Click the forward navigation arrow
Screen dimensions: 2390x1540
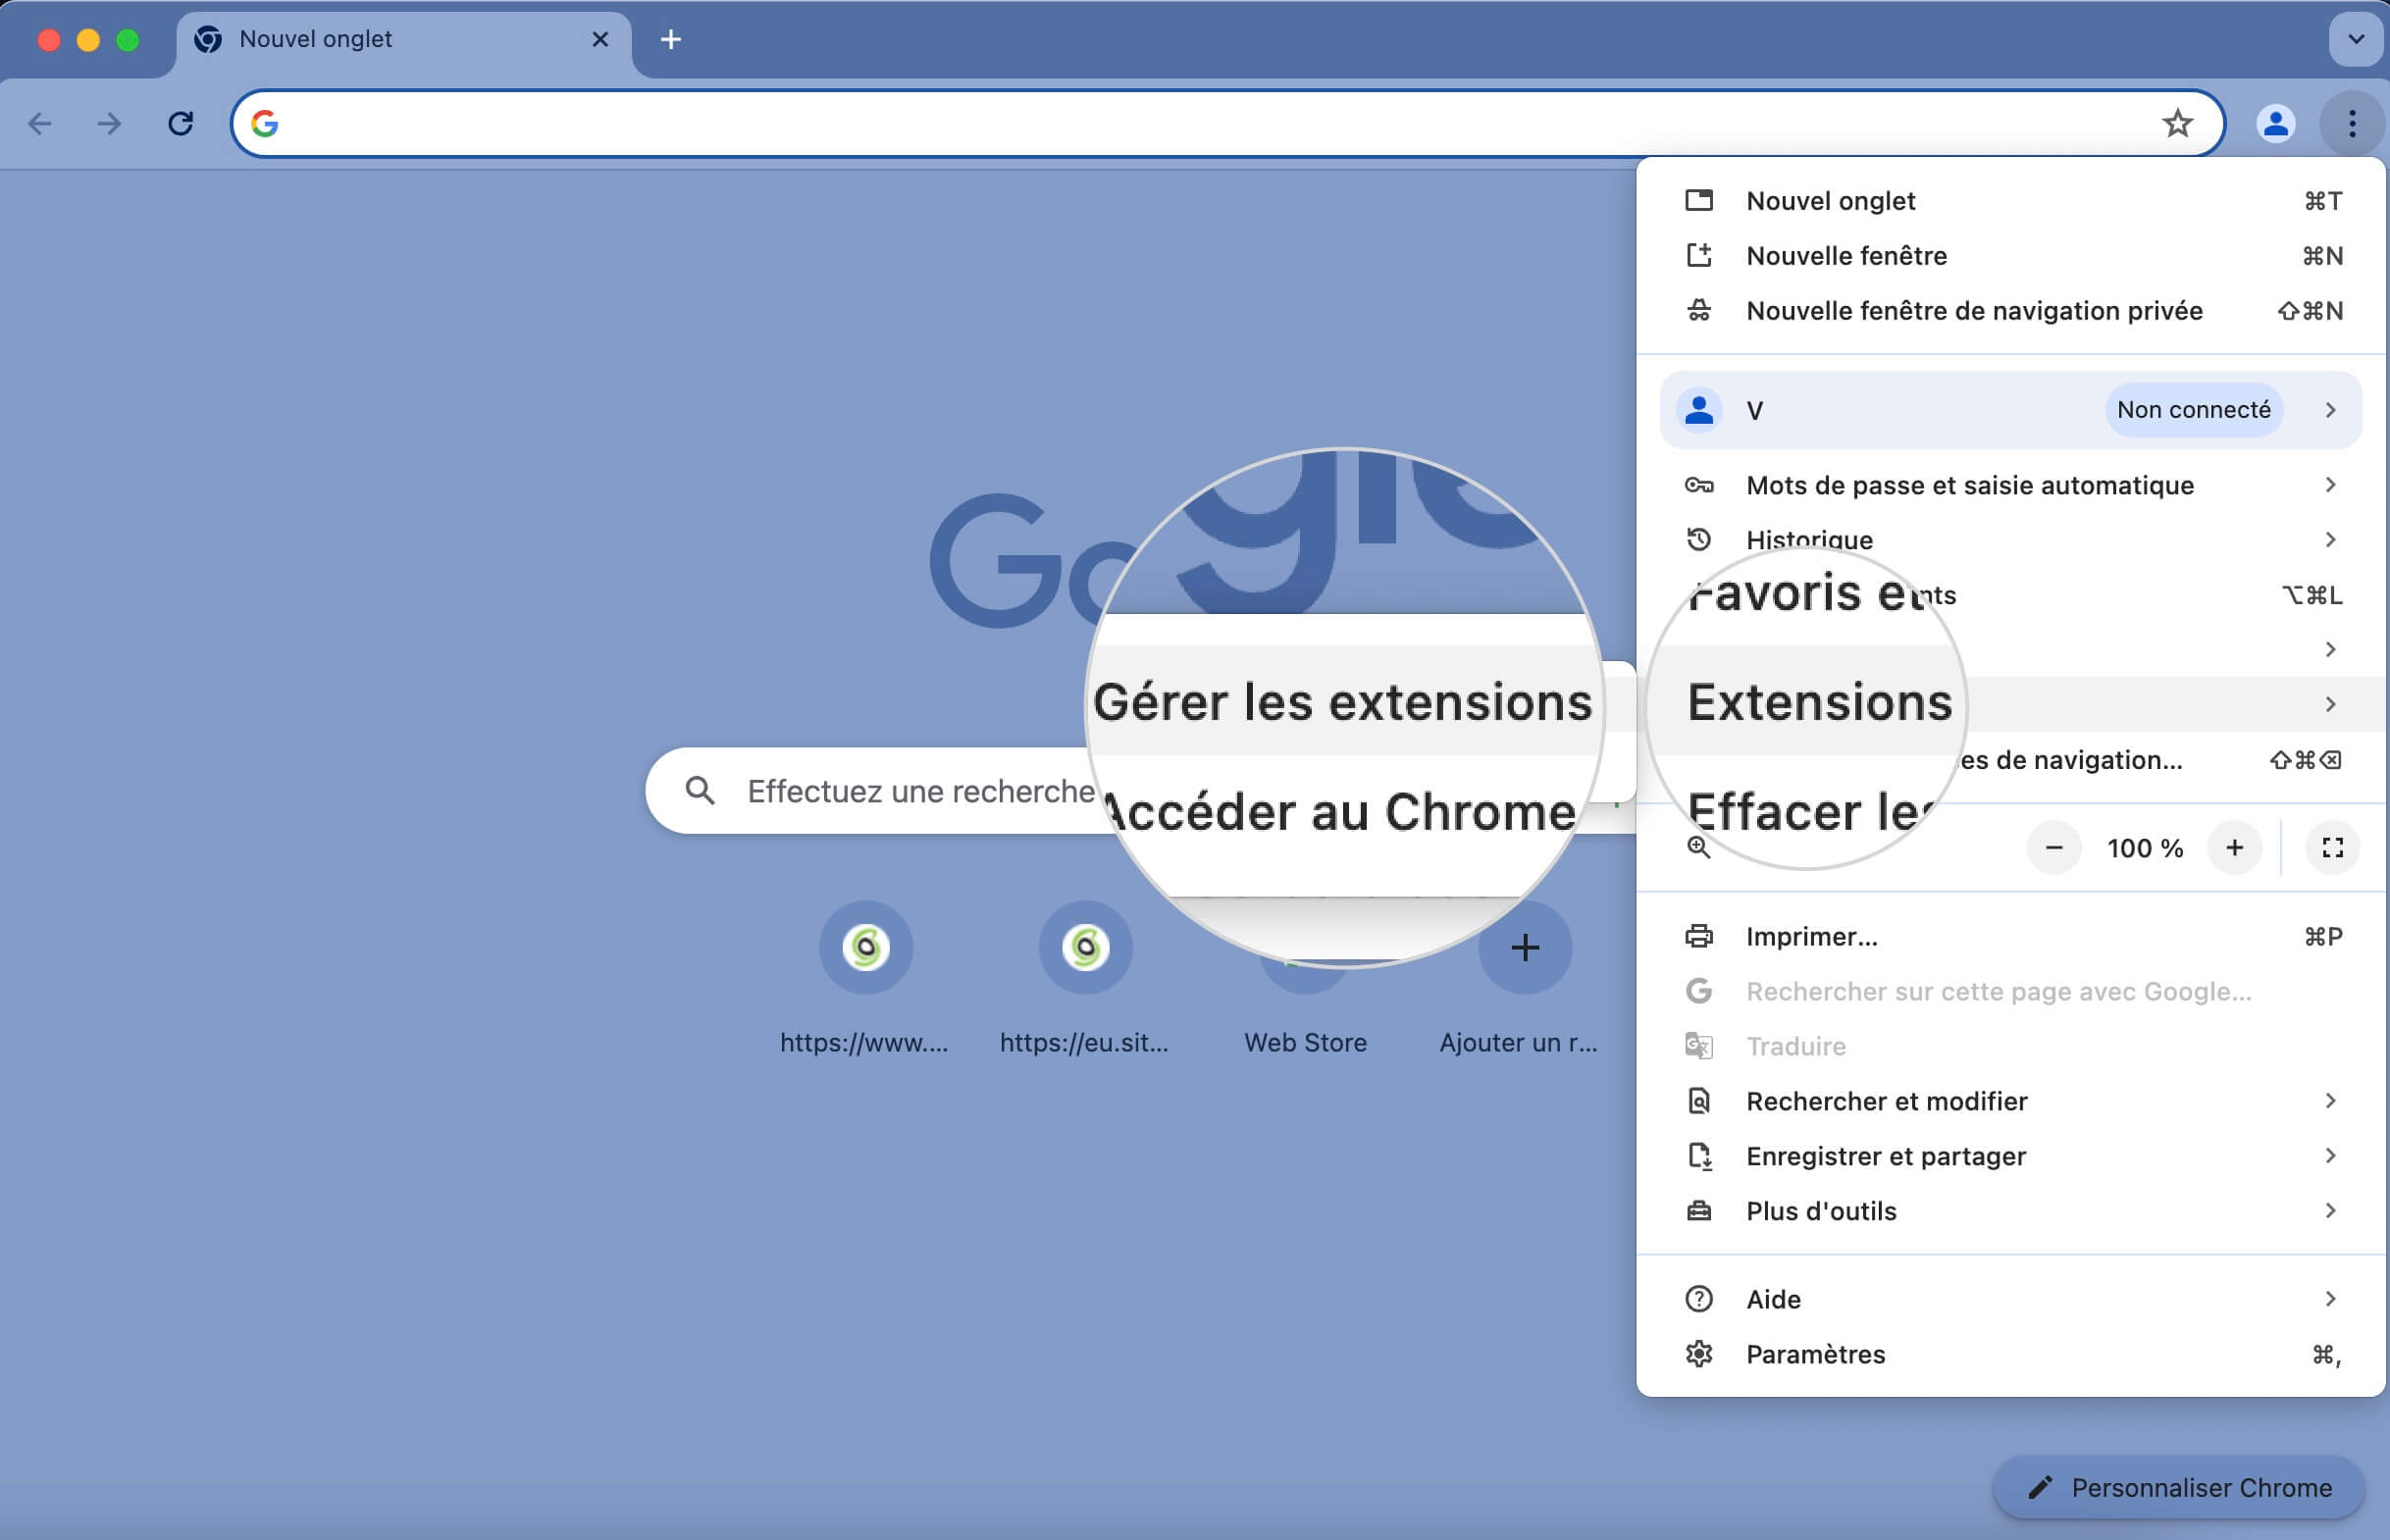[x=109, y=123]
